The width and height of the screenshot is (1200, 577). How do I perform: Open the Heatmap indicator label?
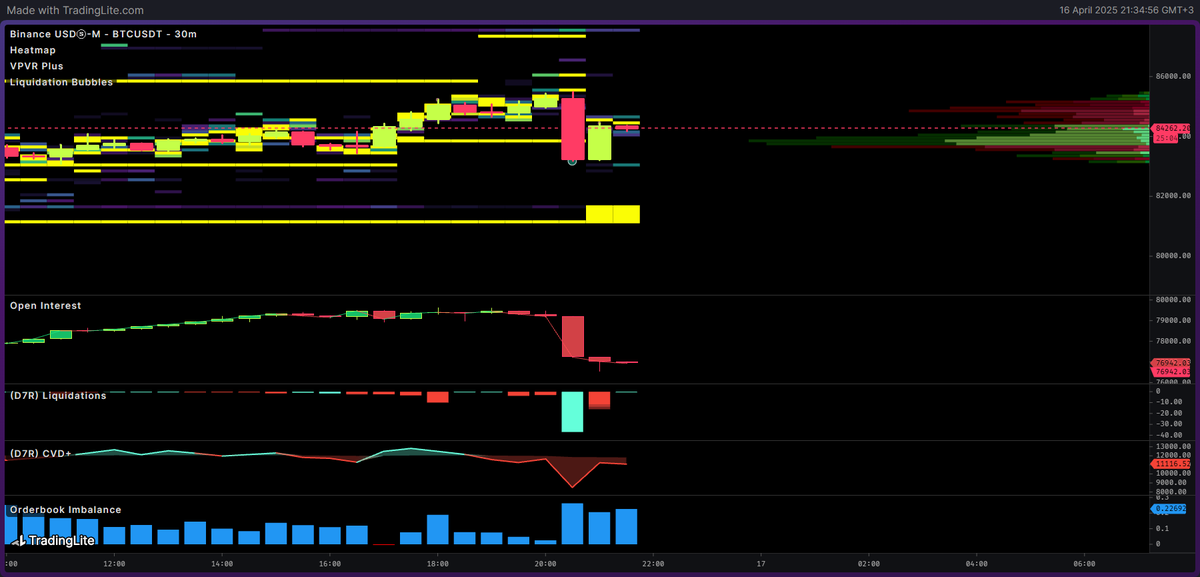pyautogui.click(x=31, y=50)
